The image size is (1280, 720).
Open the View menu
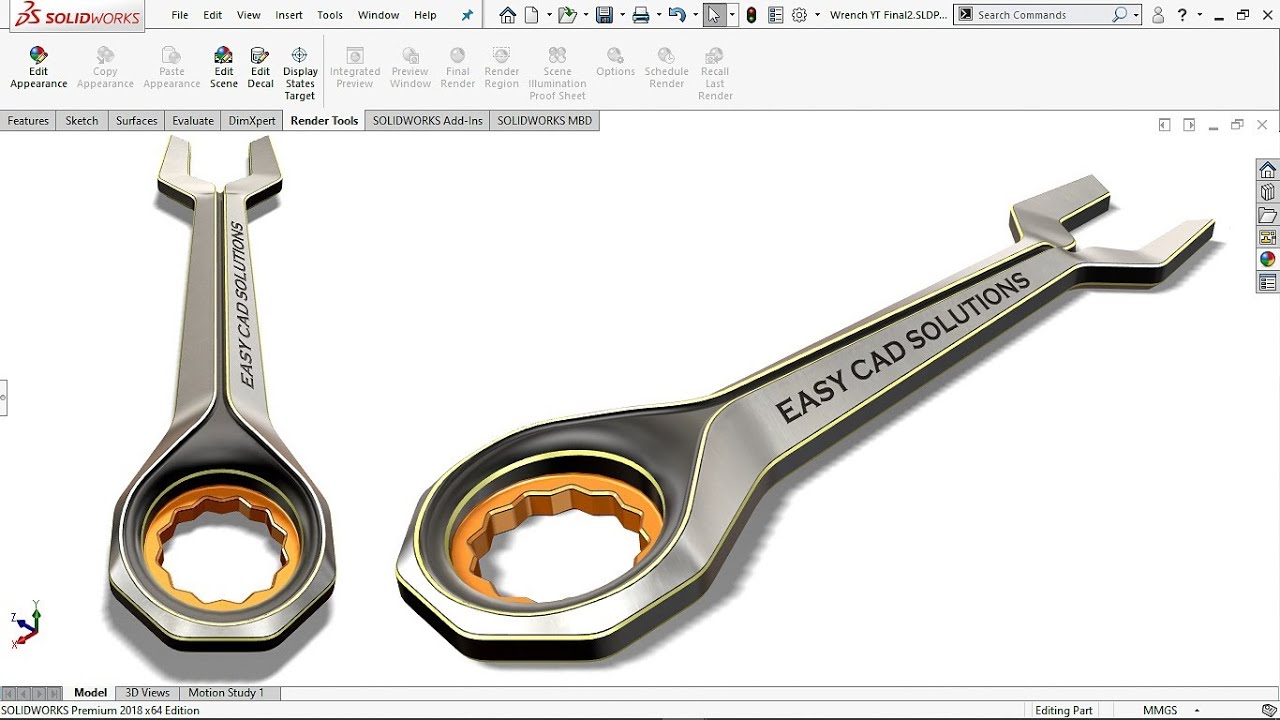click(x=249, y=15)
